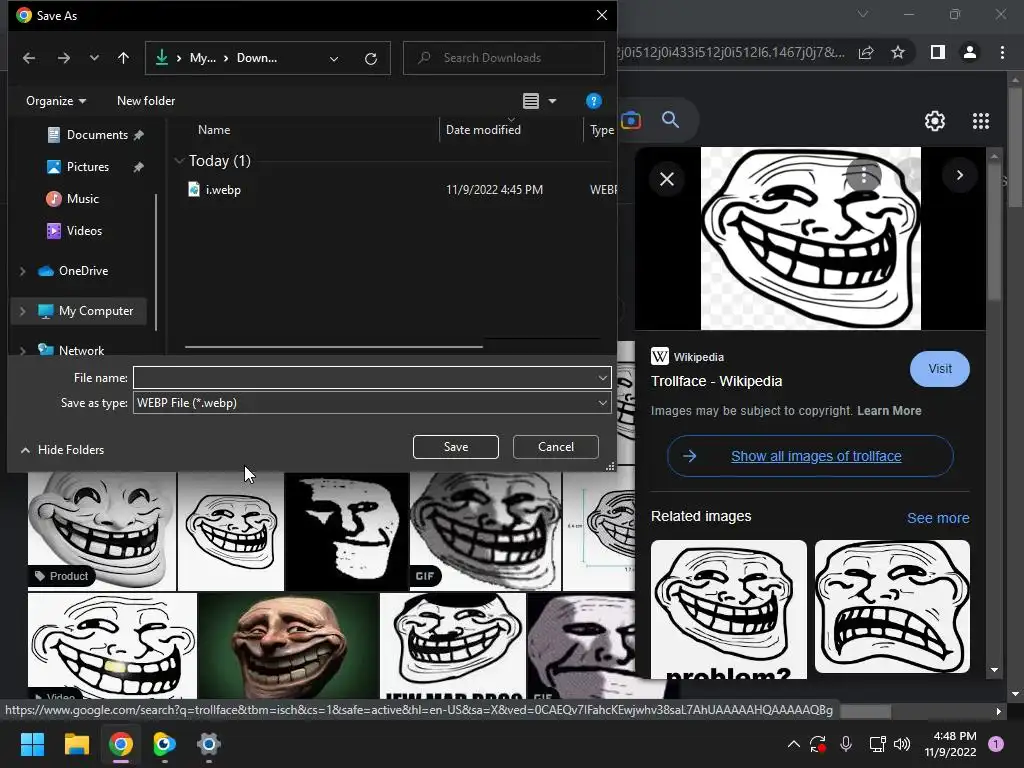Open the File name dropdown arrow
This screenshot has width=1024, height=768.
(603, 377)
